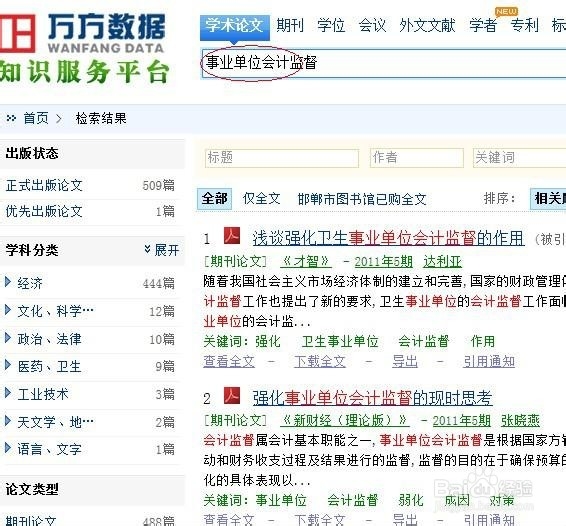Click keyword 成因 in result 2

(457, 500)
